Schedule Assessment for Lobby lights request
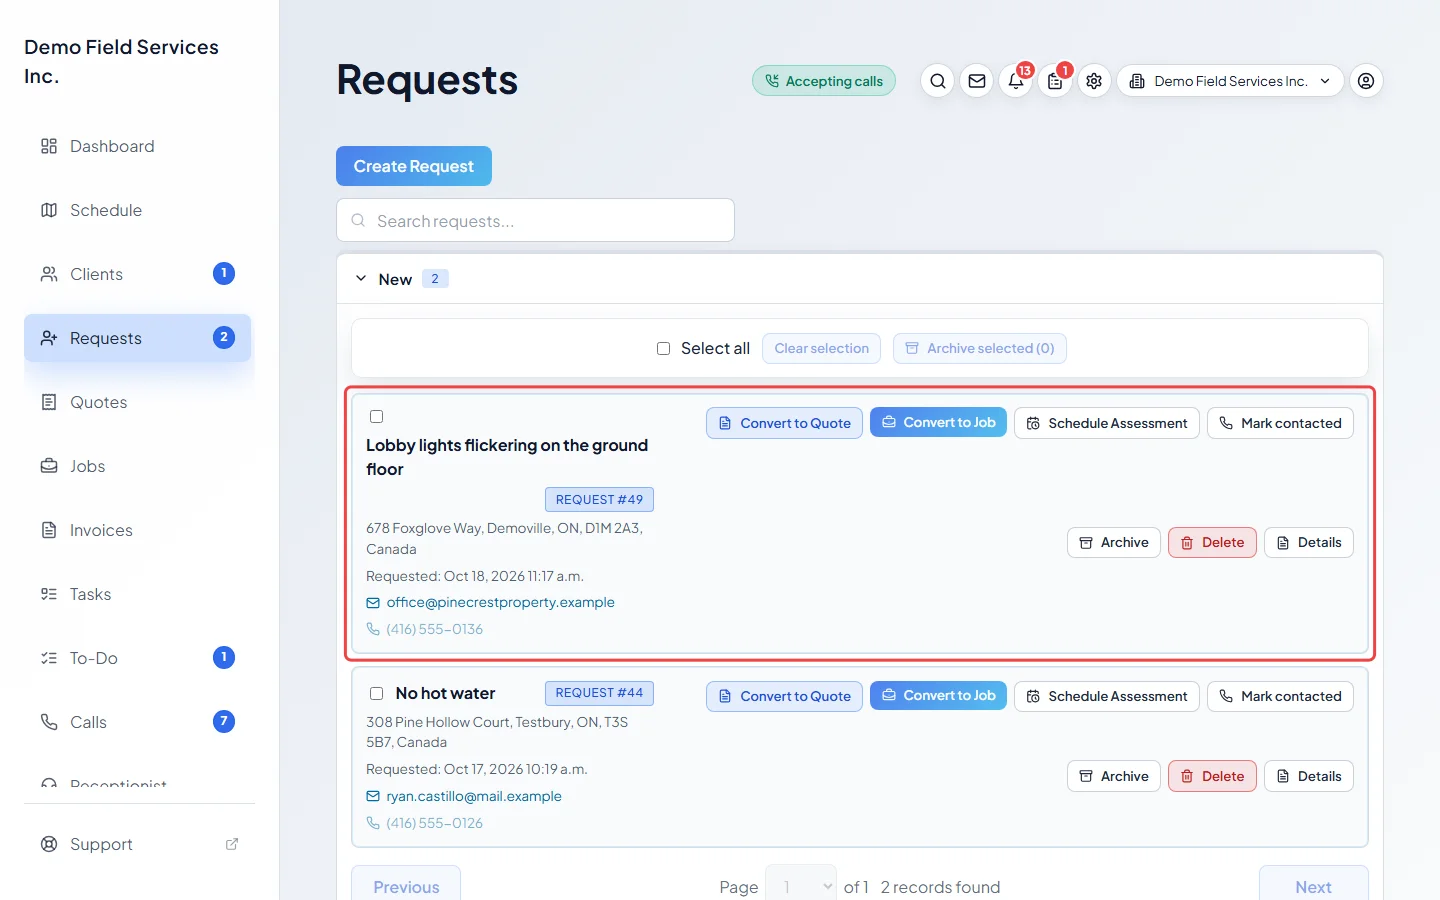Viewport: 1440px width, 900px height. click(x=1107, y=423)
